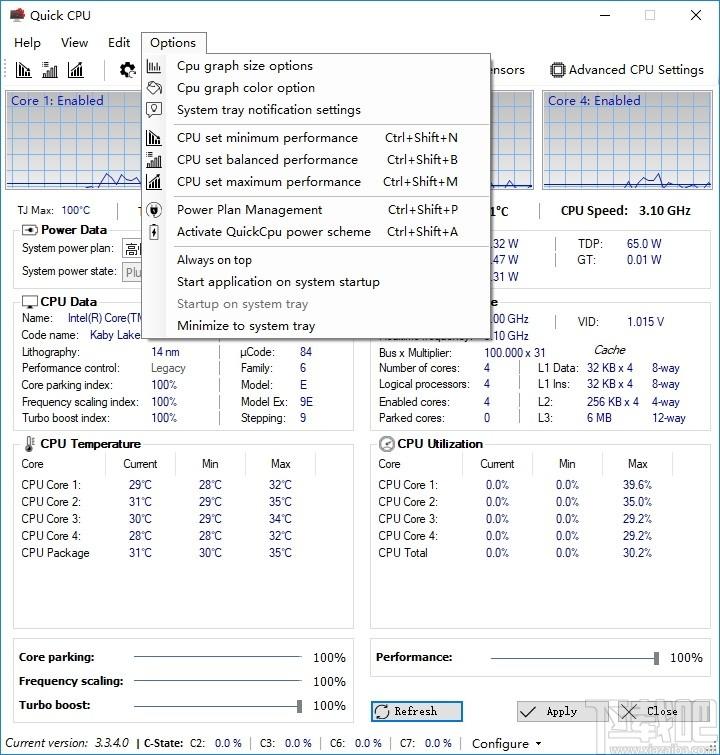Image resolution: width=720 pixels, height=755 pixels.
Task: Click the Refresh button
Action: 417,712
